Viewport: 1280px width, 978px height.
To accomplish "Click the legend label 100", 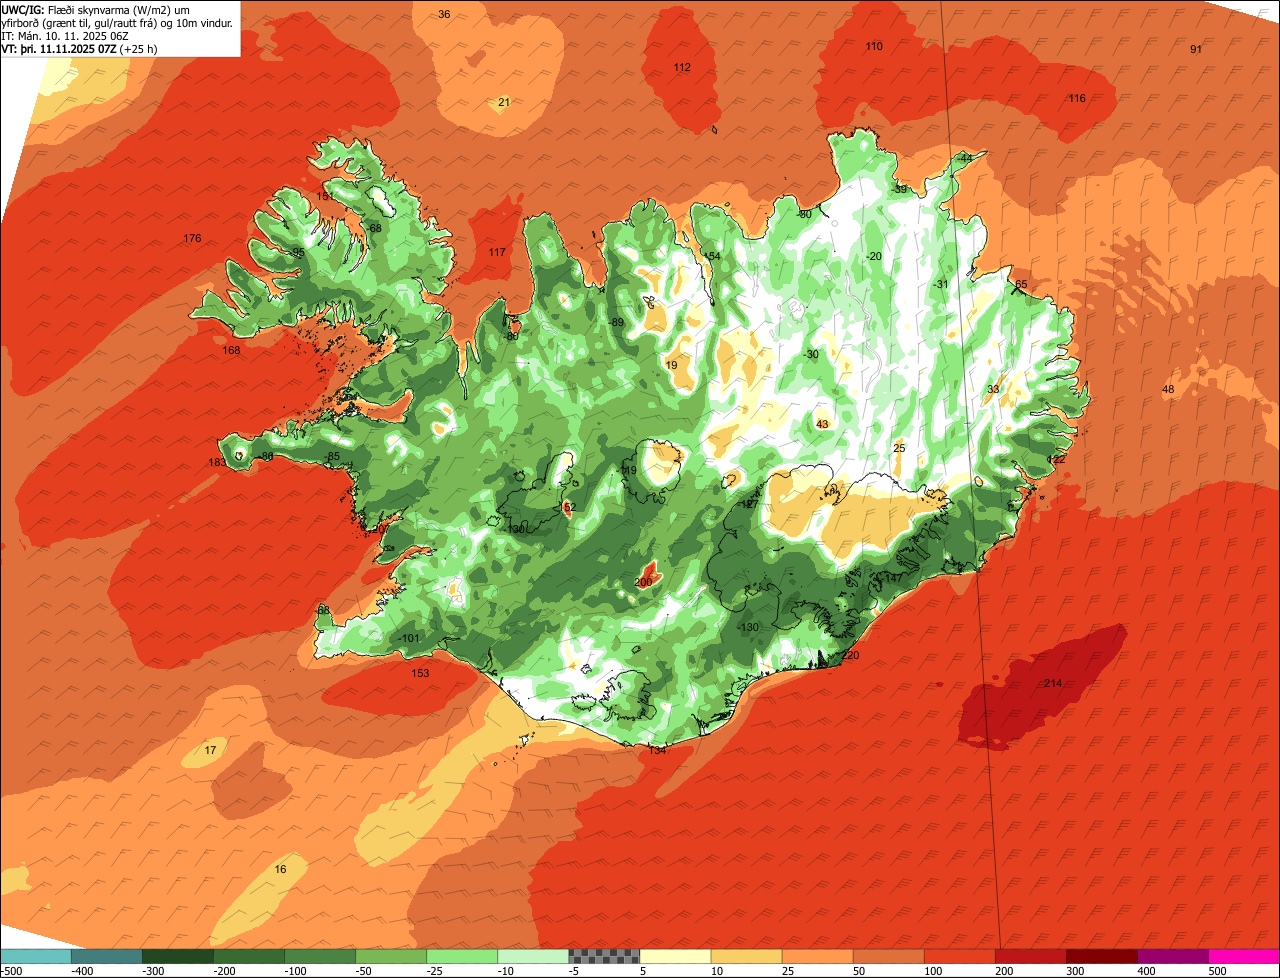I will pos(932,971).
